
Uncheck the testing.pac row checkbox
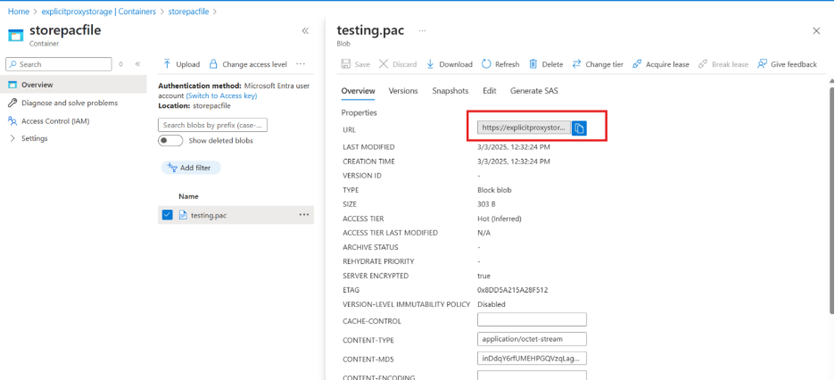coord(167,215)
